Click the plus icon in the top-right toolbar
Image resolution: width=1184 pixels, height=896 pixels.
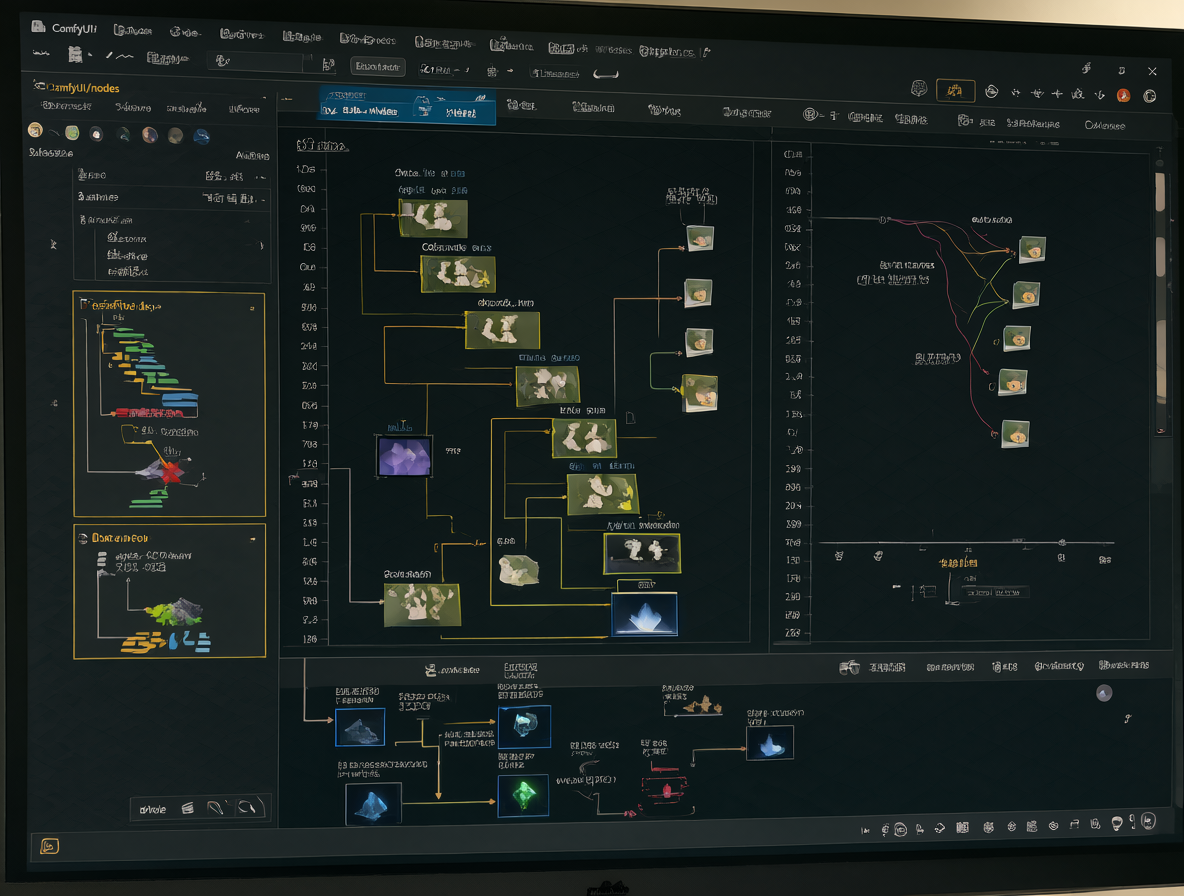(x=1057, y=94)
